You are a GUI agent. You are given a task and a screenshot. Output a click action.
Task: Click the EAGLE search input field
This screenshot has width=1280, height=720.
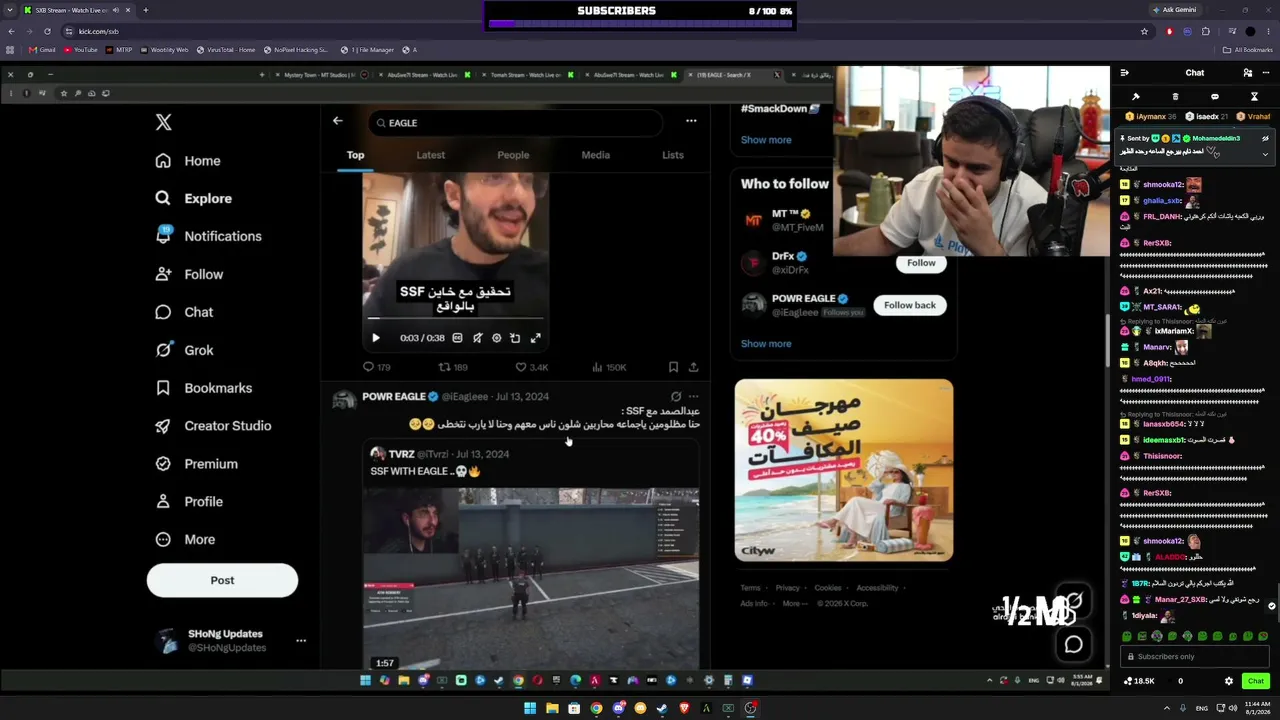pyautogui.click(x=515, y=123)
